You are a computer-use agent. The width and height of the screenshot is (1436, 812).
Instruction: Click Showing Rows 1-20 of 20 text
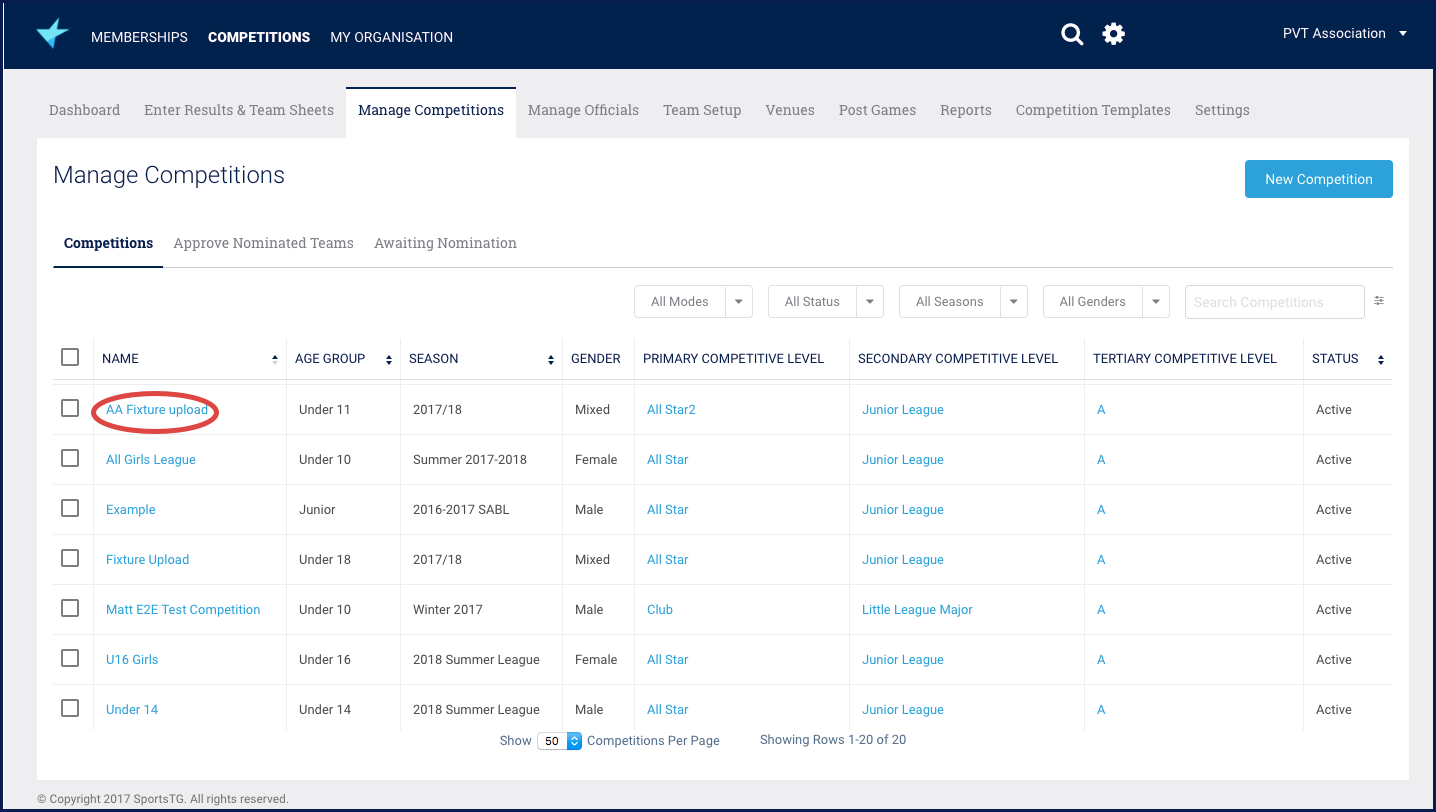click(x=833, y=740)
